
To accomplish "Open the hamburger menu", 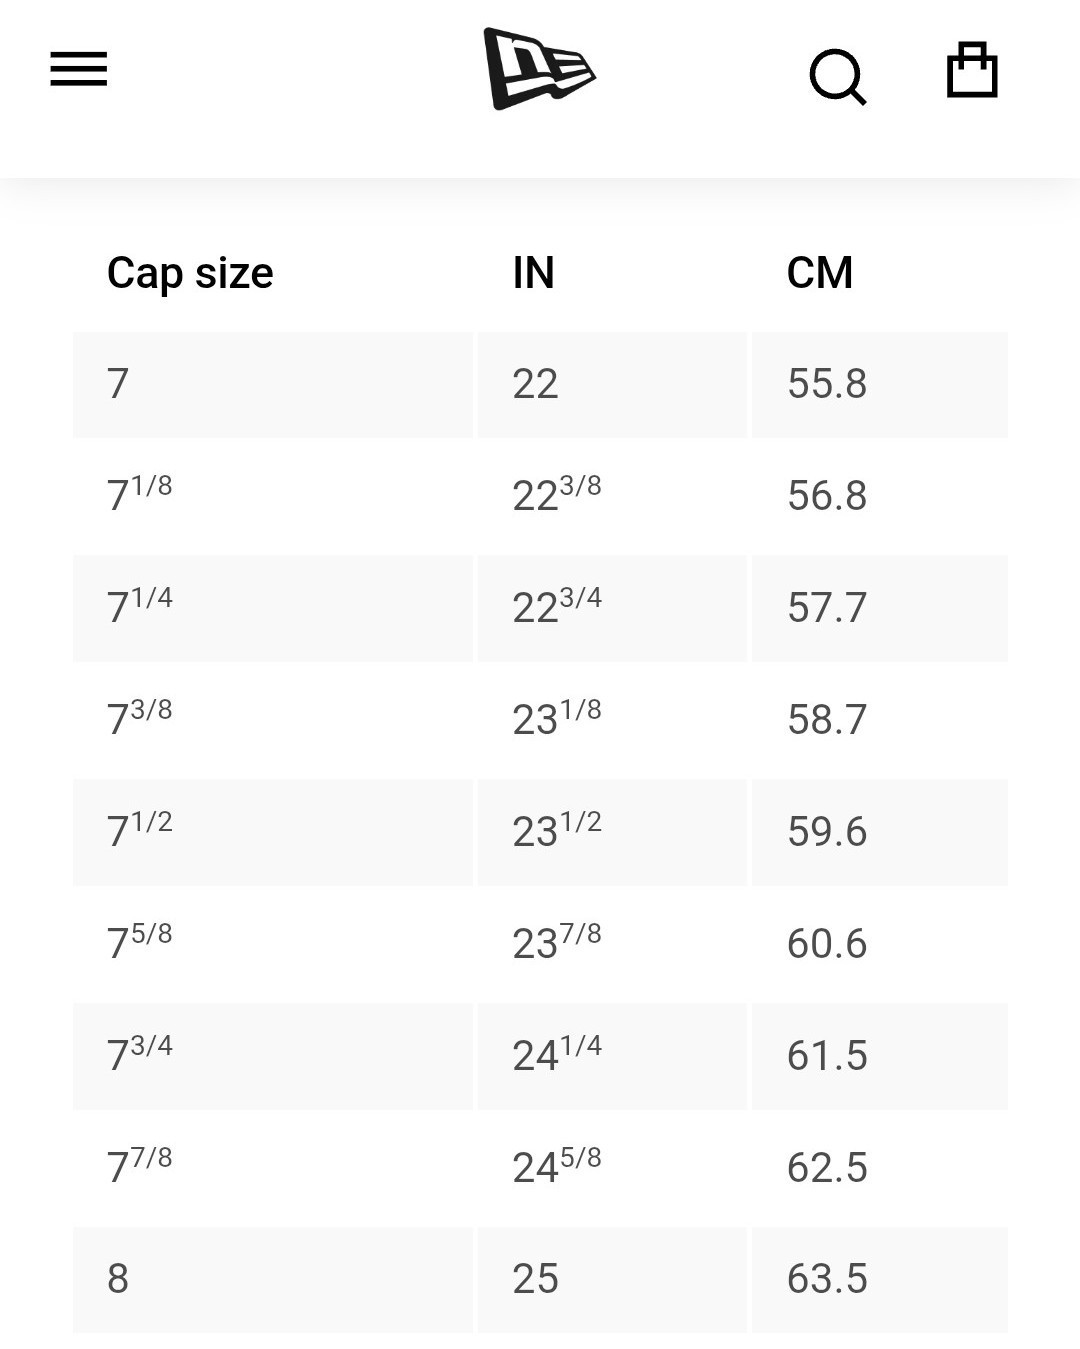I will 79,69.
